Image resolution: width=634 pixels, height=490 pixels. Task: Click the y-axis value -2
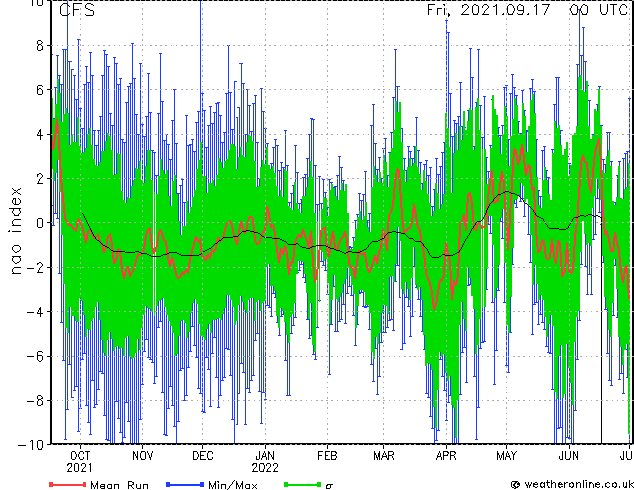(35, 267)
